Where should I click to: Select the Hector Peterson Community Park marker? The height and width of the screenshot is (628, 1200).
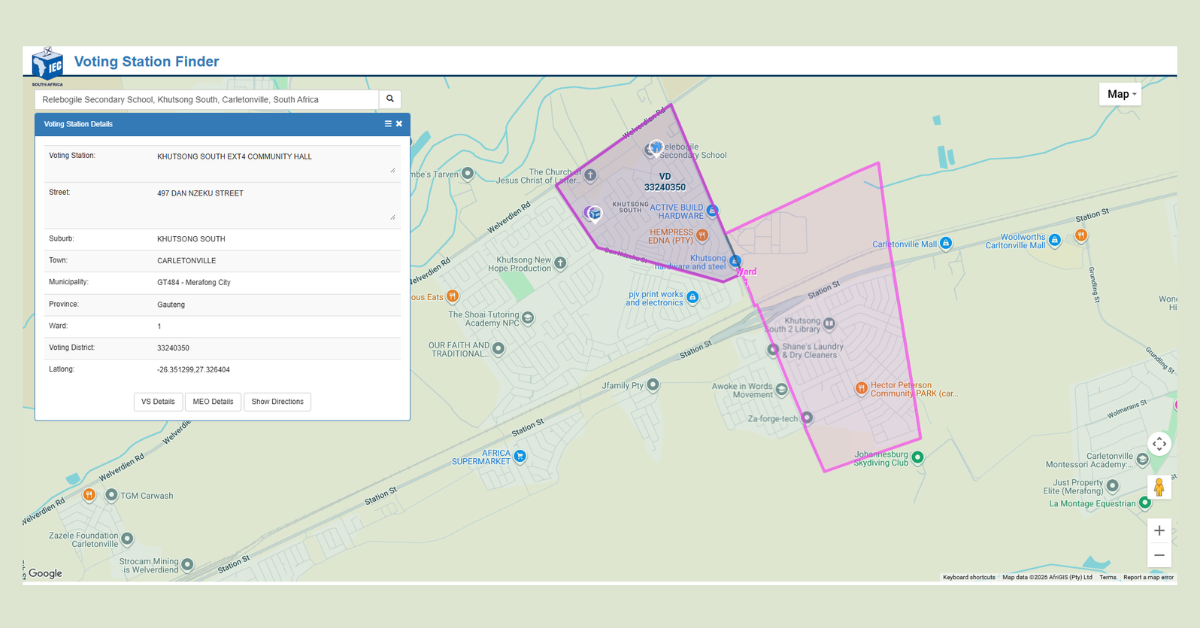861,388
